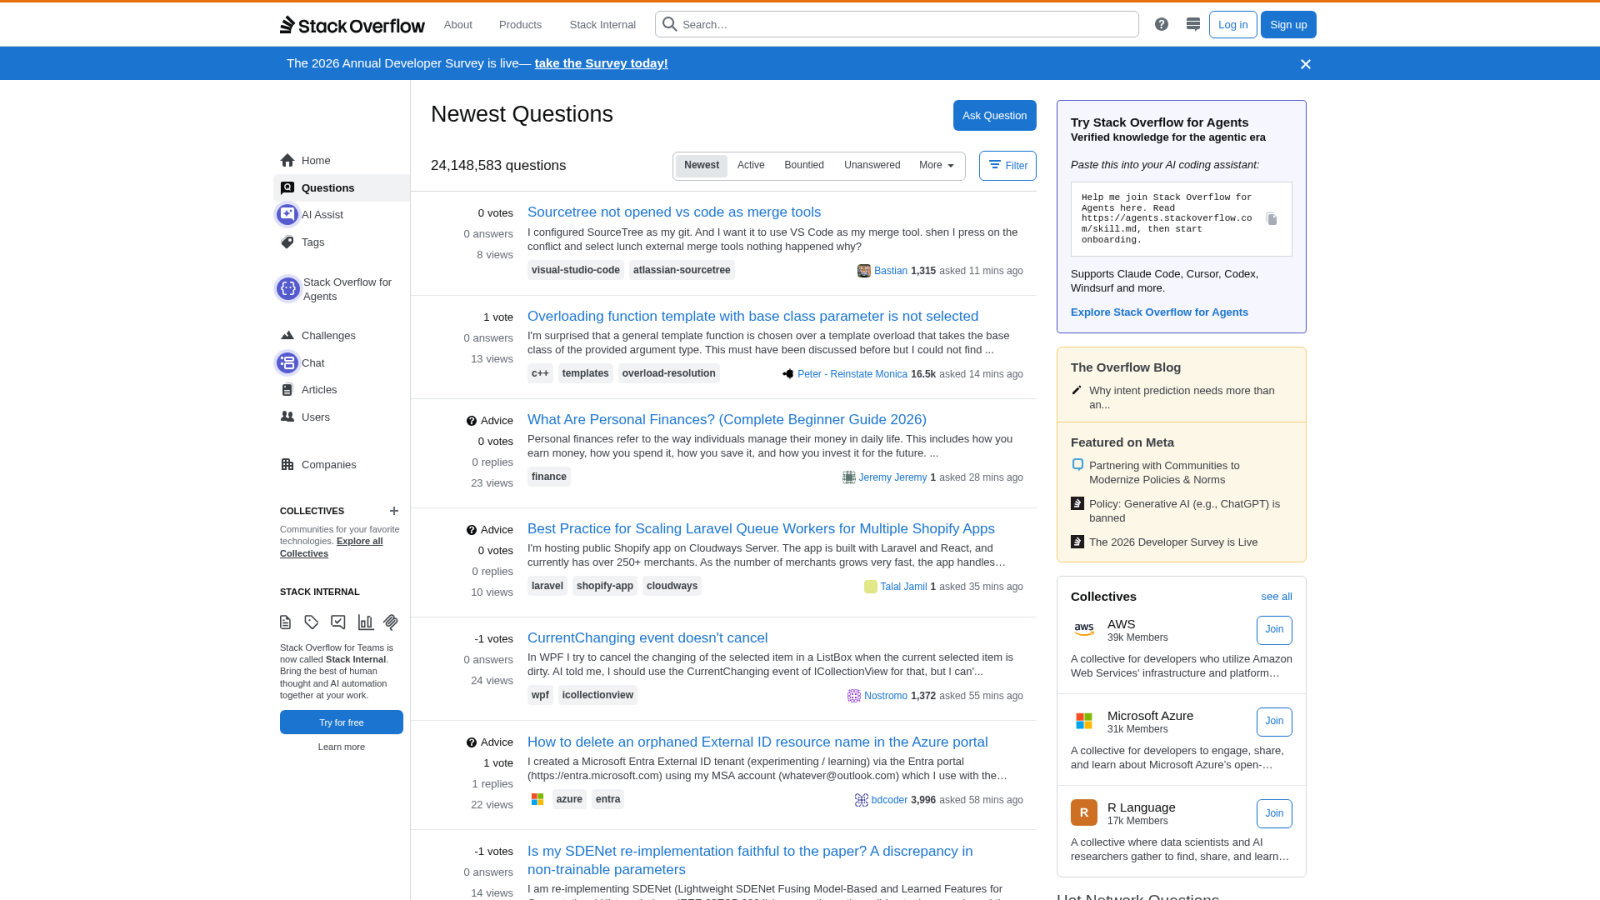Click Jeremy Jeremy's user avatar
The width and height of the screenshot is (1600, 900).
pos(849,478)
